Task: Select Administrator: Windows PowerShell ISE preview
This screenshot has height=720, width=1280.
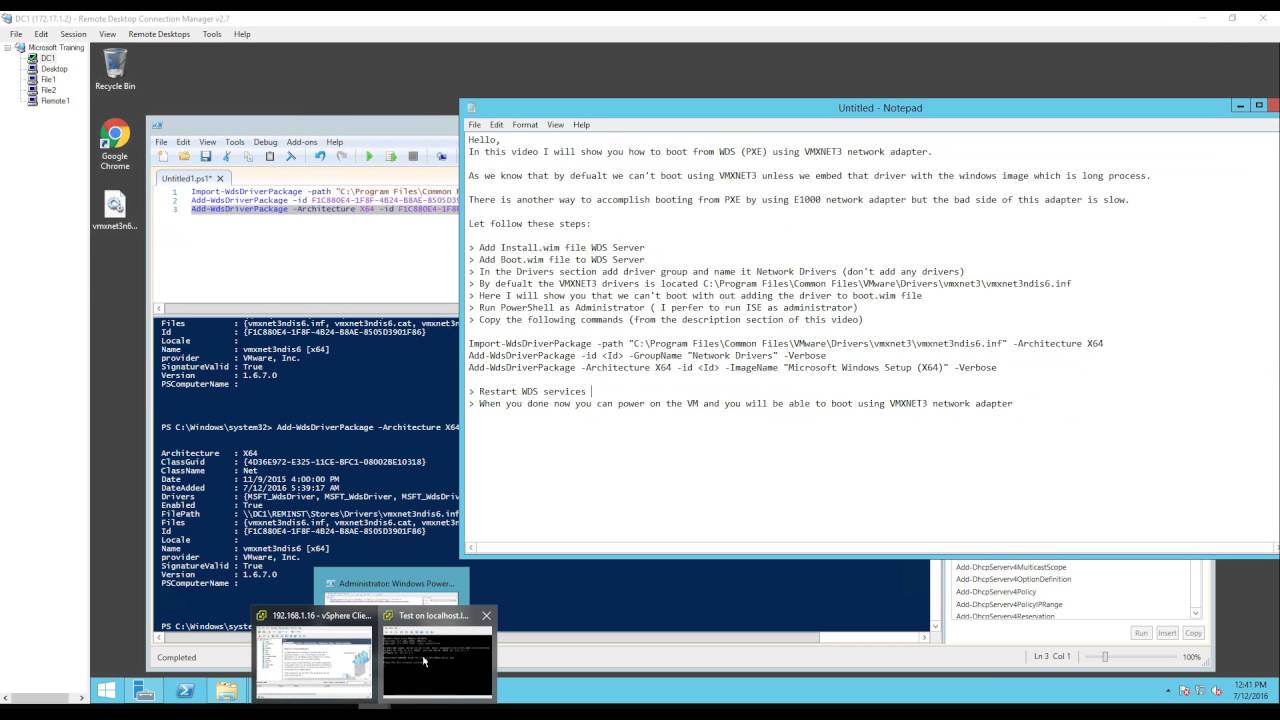Action: (x=392, y=584)
